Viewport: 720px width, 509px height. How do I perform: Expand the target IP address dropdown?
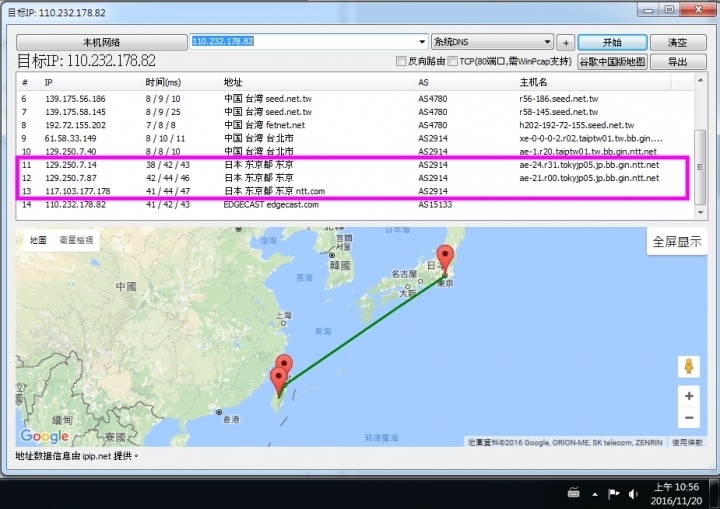pyautogui.click(x=422, y=42)
